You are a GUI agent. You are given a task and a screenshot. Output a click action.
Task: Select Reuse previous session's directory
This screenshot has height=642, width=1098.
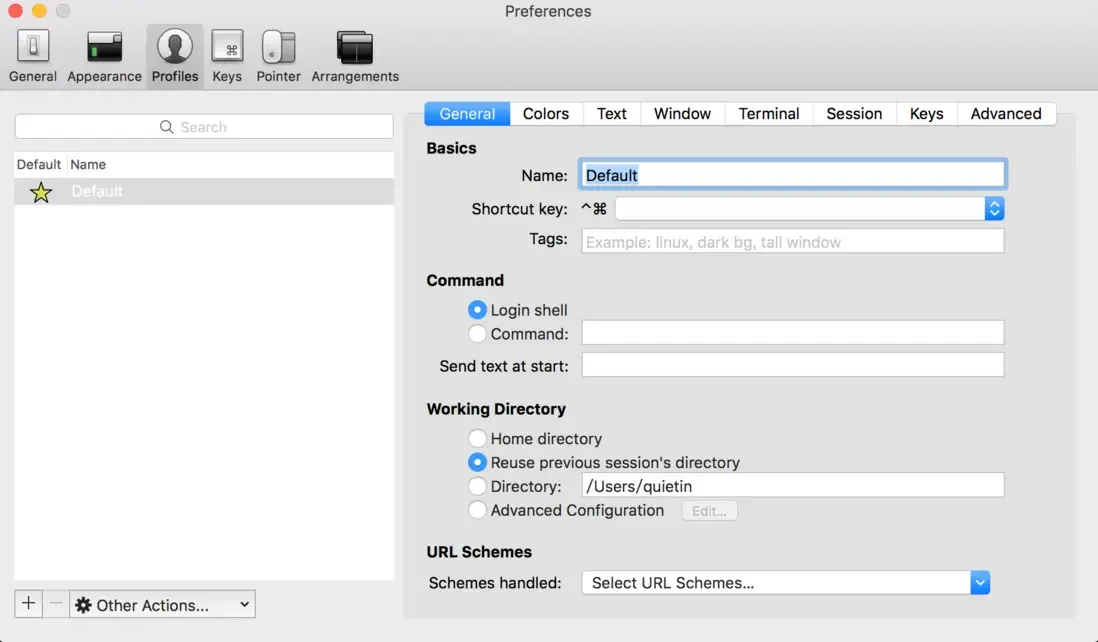coord(477,462)
